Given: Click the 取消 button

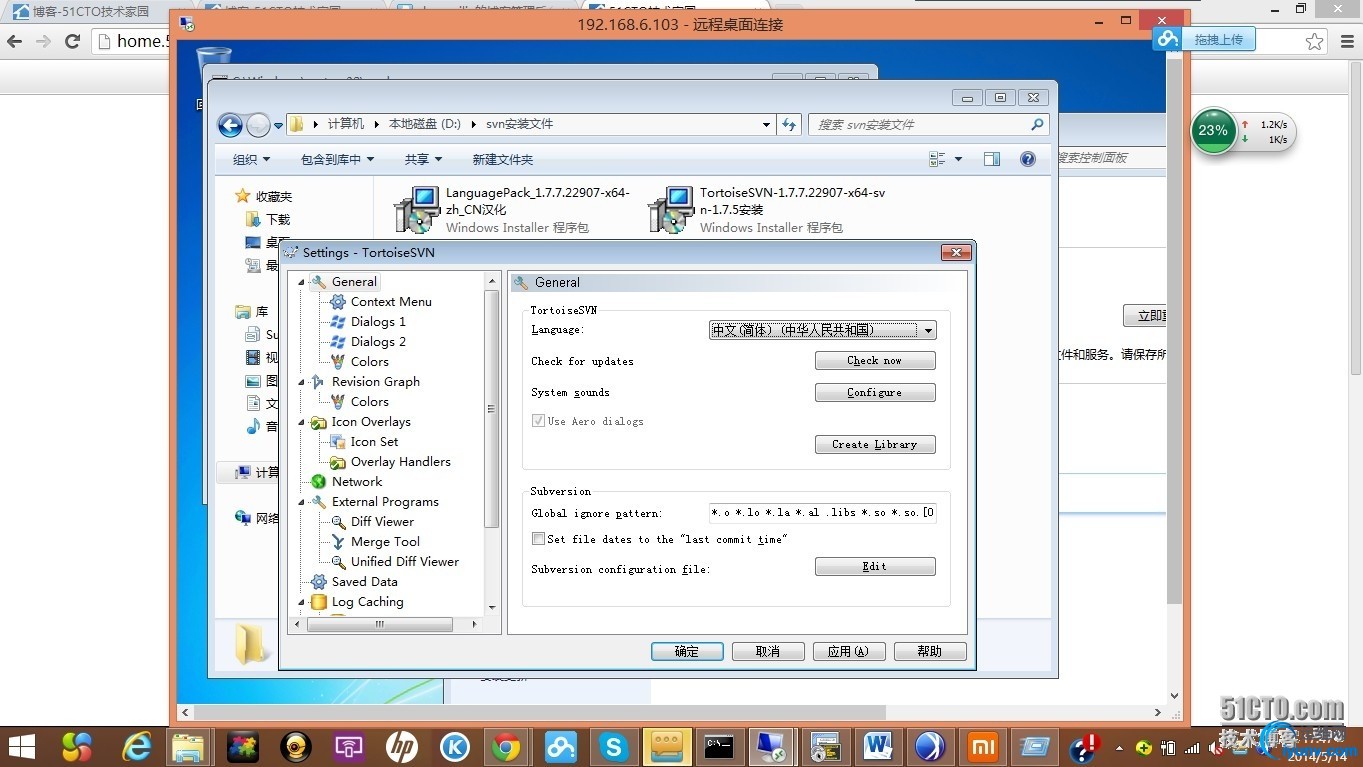Looking at the screenshot, I should 768,651.
